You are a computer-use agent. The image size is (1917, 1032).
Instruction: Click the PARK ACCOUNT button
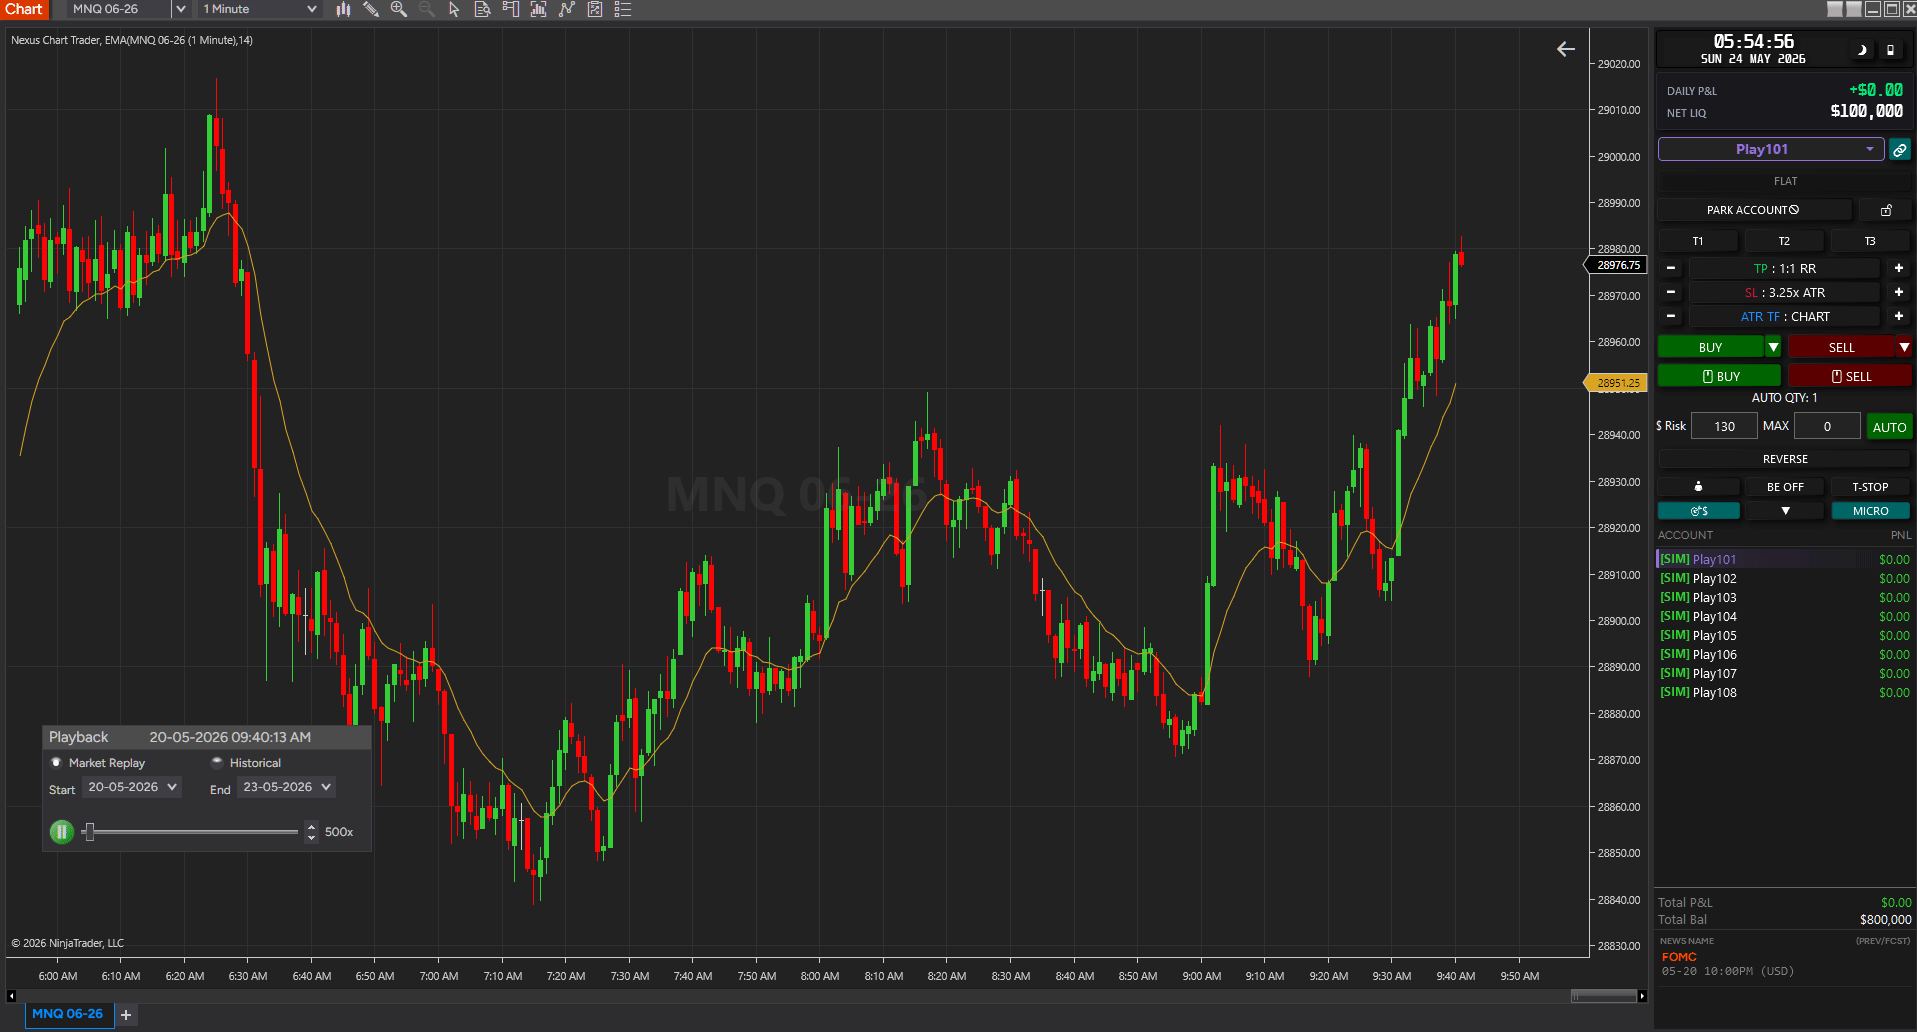coord(1754,210)
